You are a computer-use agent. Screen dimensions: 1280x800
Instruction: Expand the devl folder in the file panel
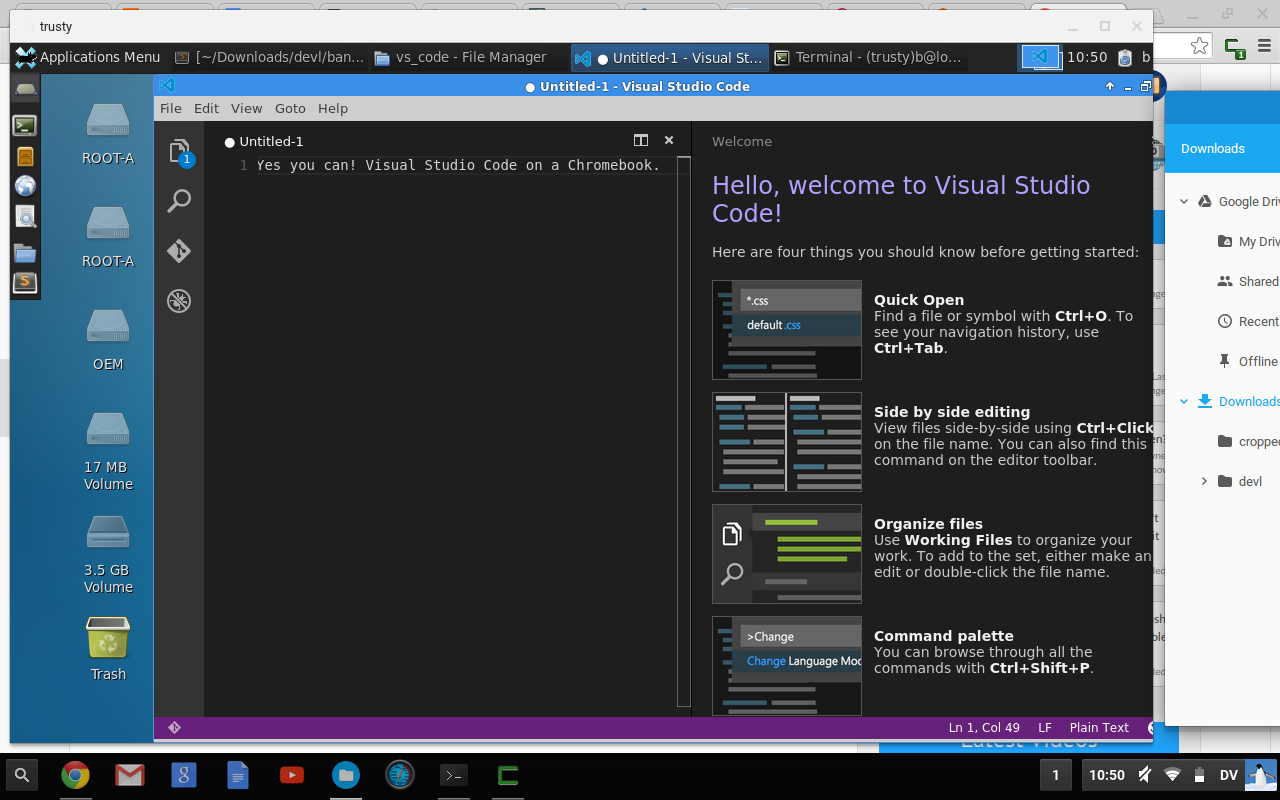1204,481
